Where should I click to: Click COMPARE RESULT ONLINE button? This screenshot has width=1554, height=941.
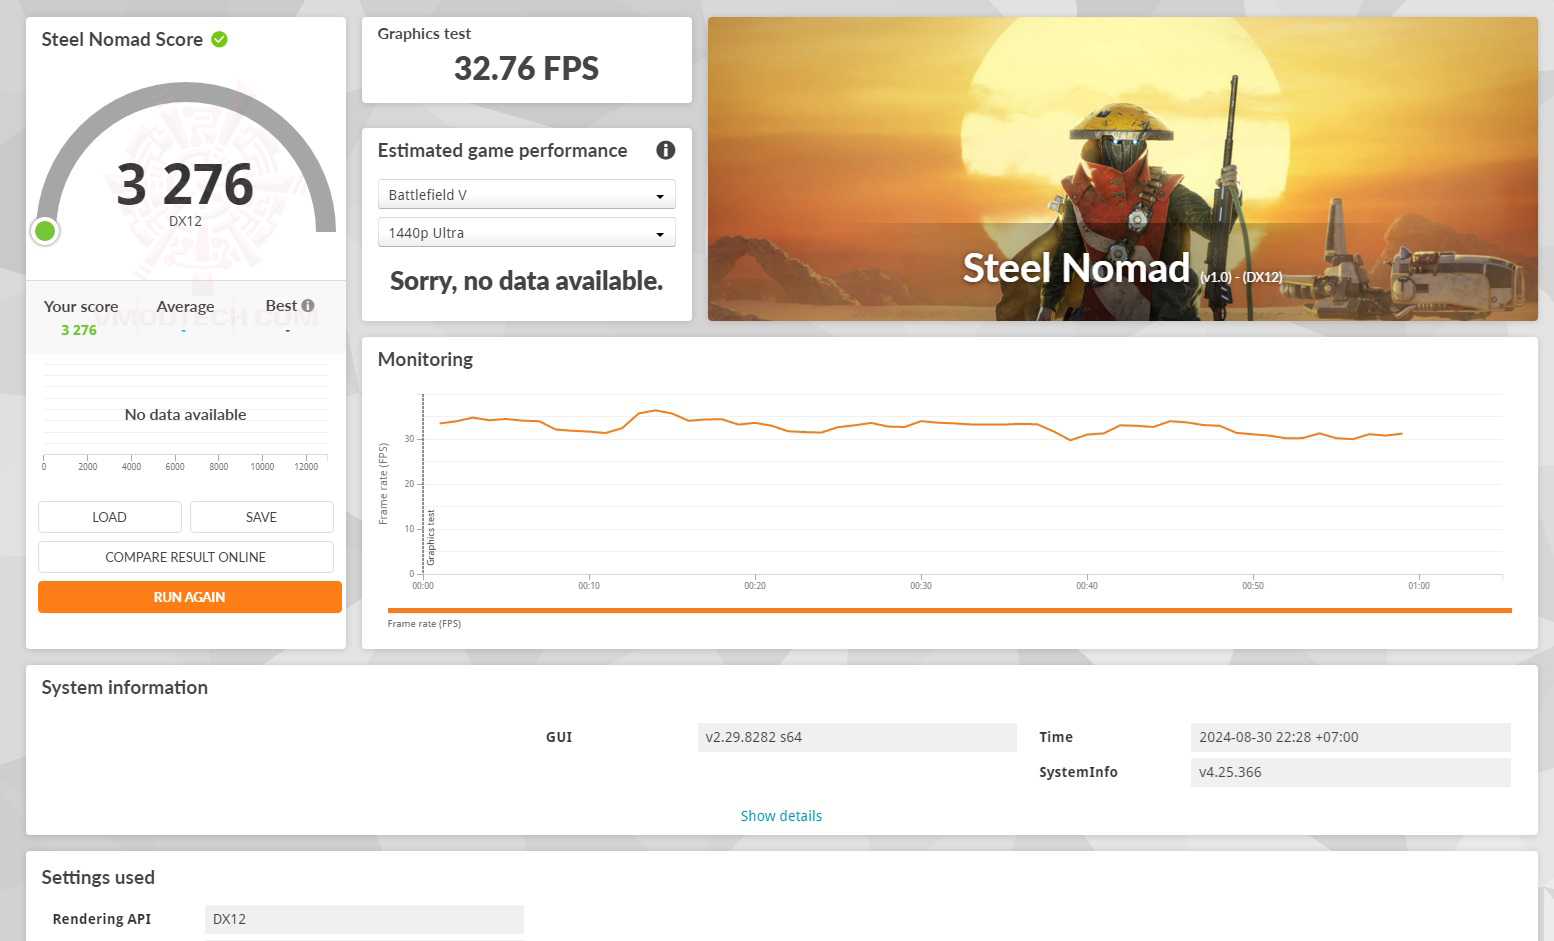pos(186,557)
